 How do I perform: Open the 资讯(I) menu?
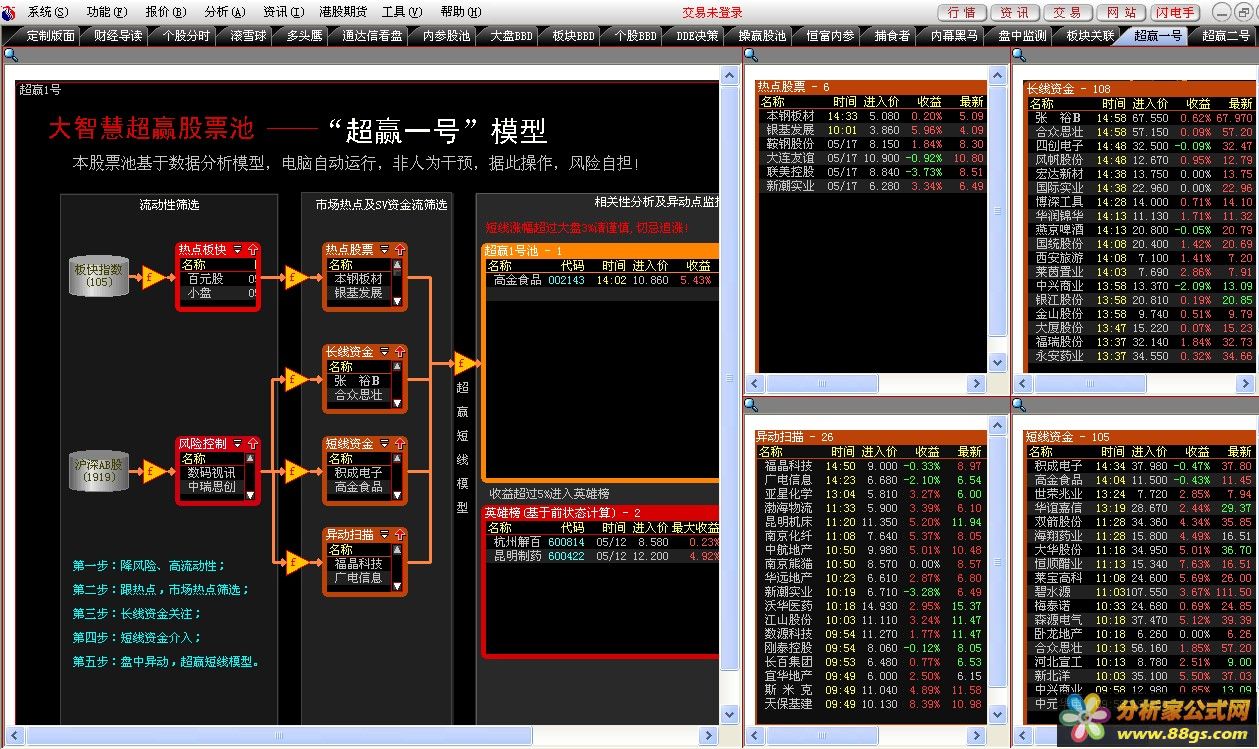(x=284, y=12)
